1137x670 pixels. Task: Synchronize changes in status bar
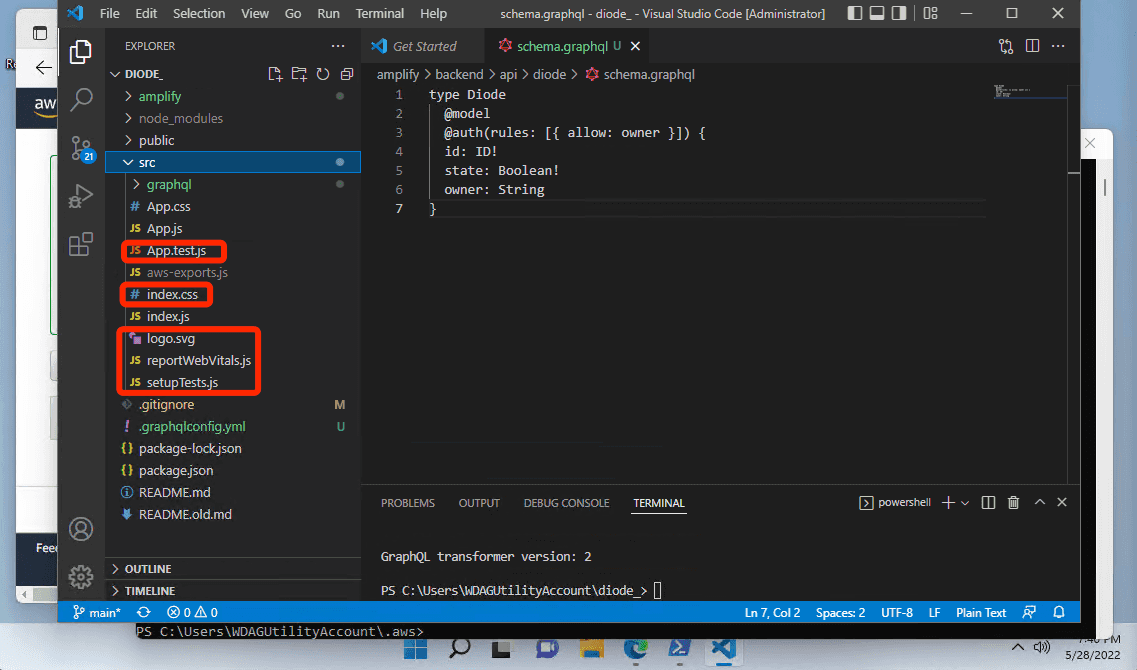[144, 613]
